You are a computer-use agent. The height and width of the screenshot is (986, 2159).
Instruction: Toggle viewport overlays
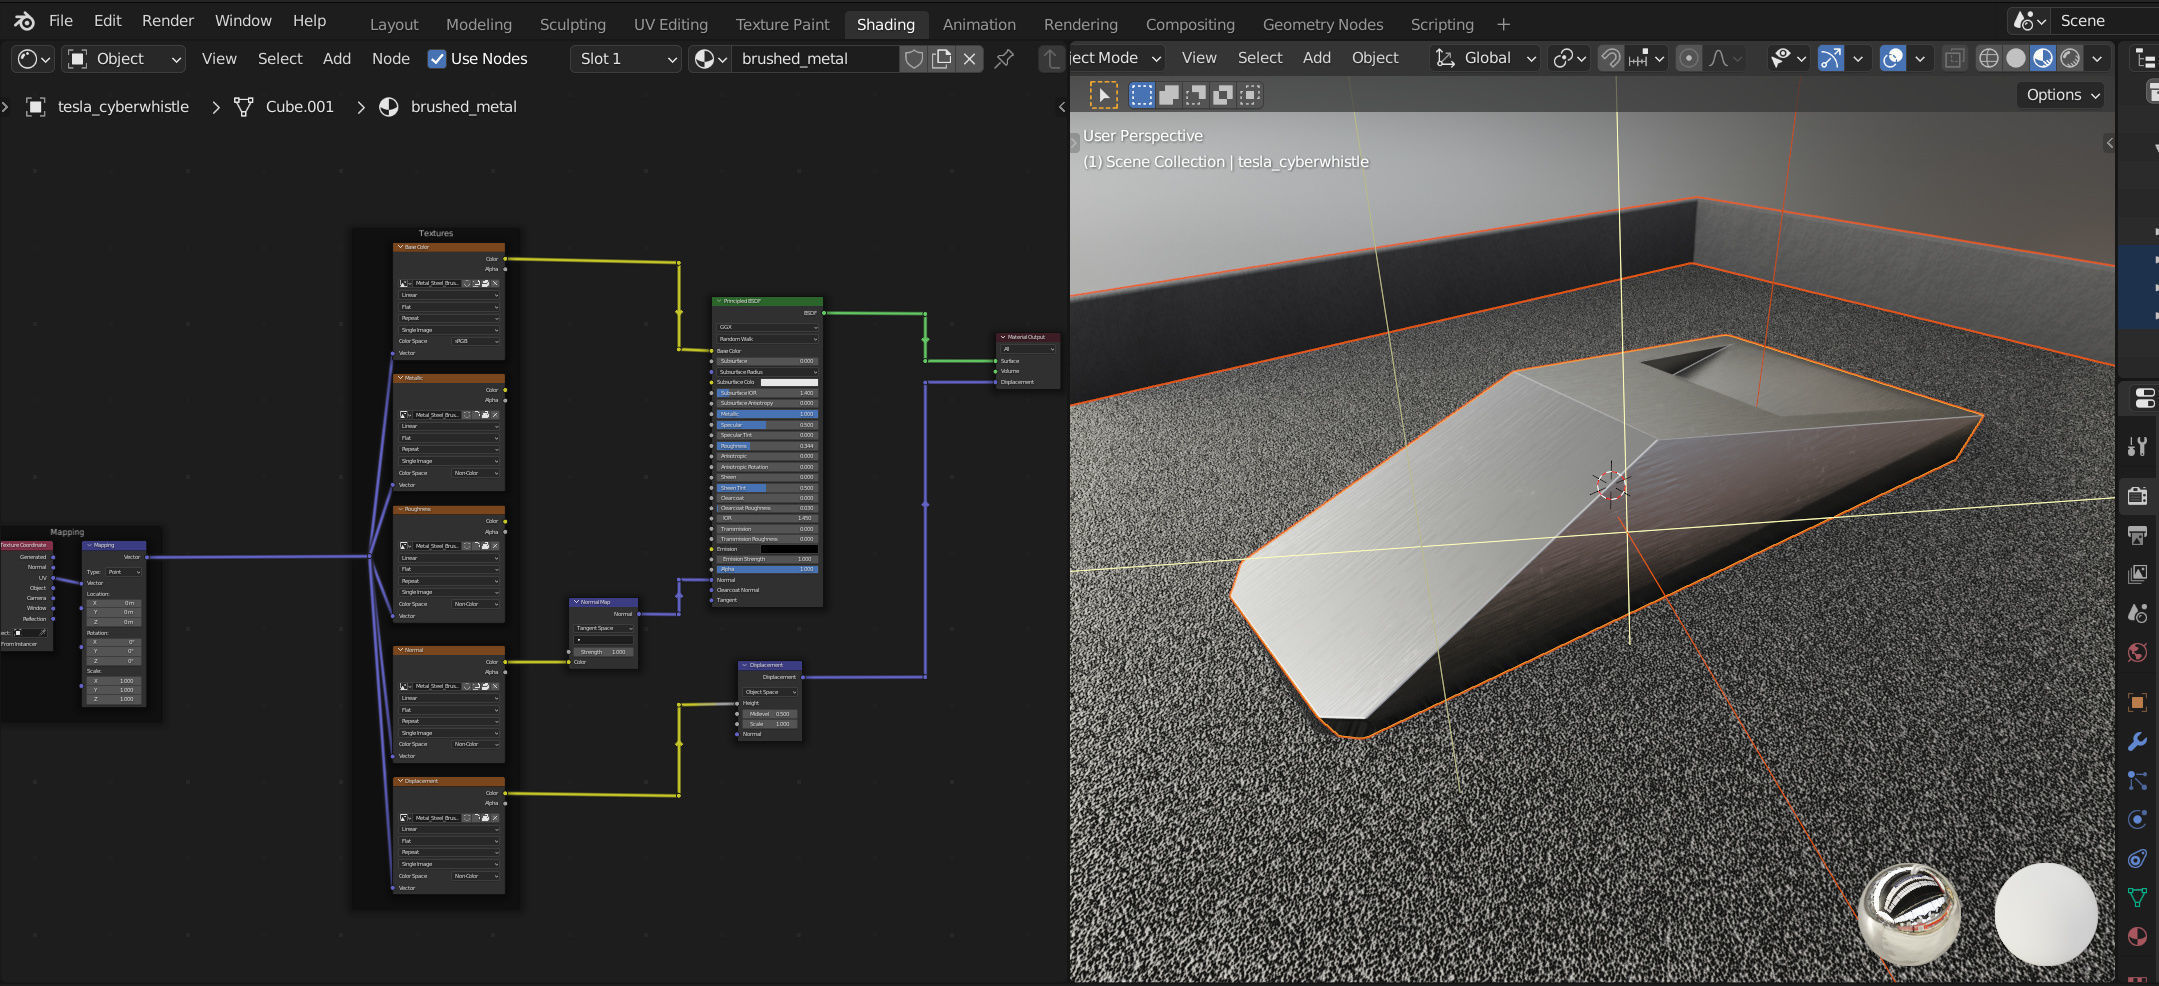pyautogui.click(x=1893, y=58)
